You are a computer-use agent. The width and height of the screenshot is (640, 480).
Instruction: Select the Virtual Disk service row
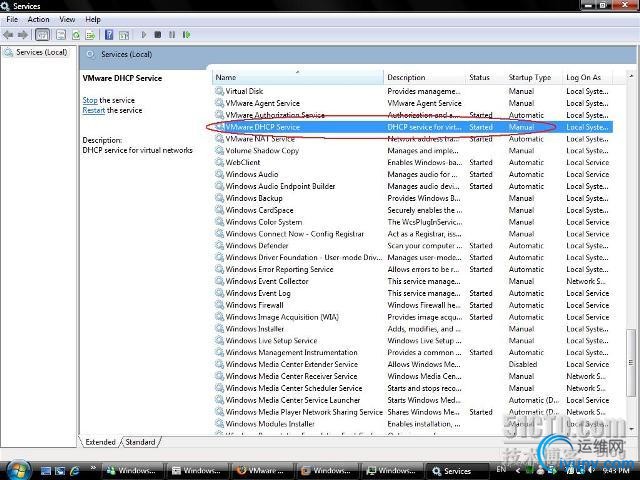point(413,91)
